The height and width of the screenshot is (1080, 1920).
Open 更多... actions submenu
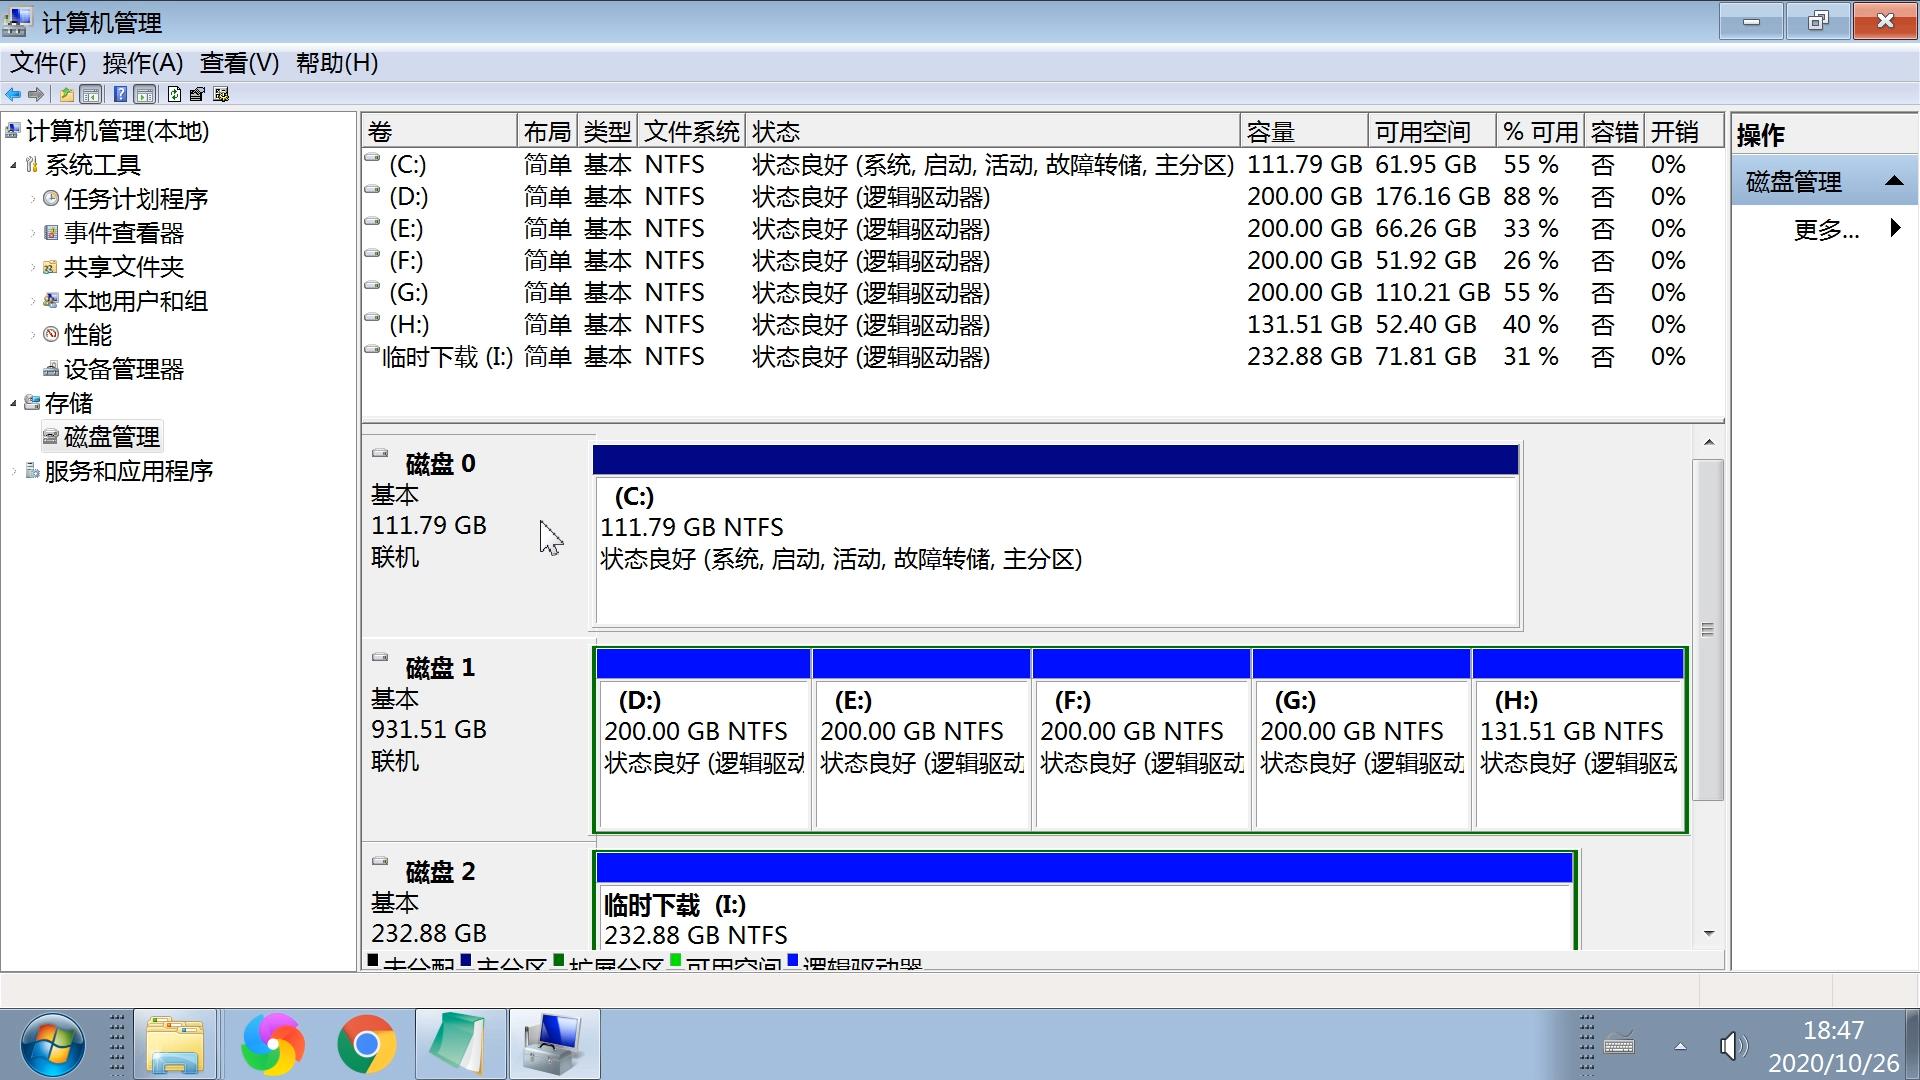[1826, 230]
